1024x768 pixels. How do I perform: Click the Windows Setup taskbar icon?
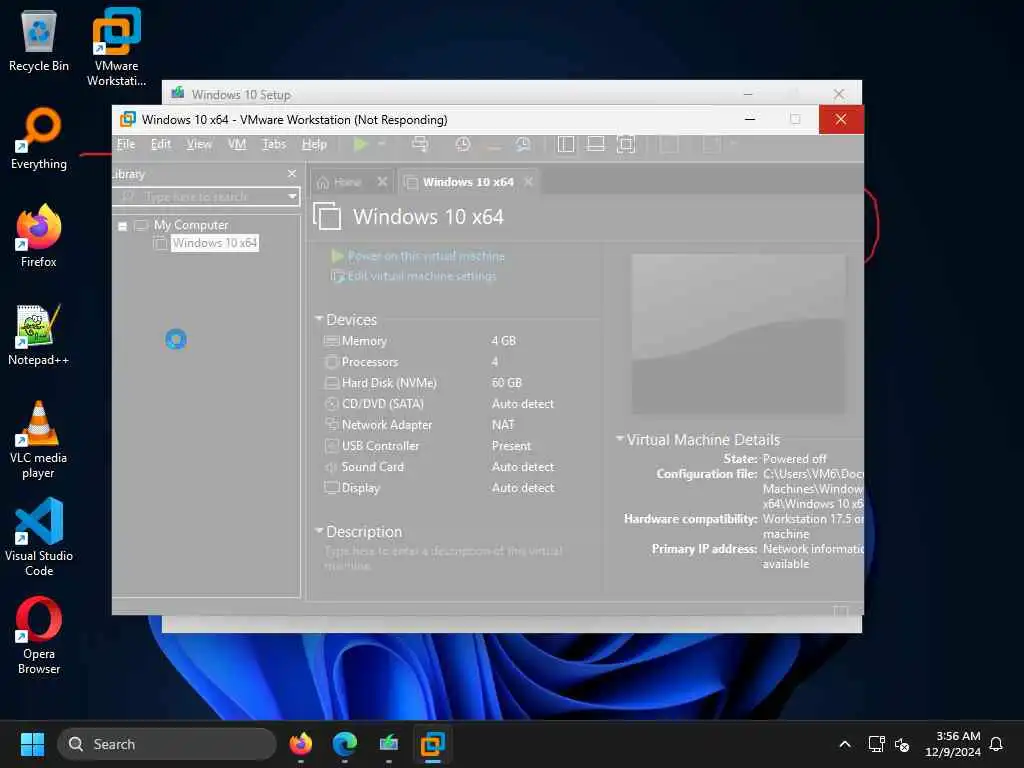389,744
